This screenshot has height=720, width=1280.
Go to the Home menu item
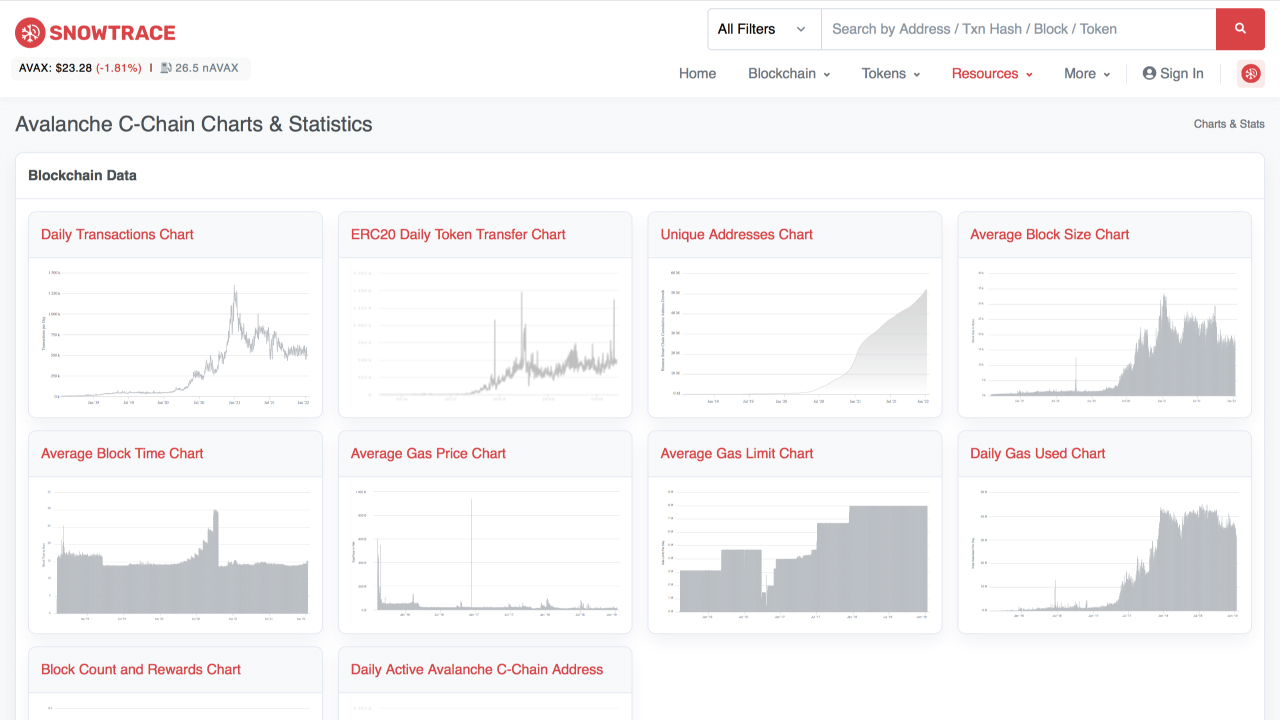pyautogui.click(x=697, y=73)
